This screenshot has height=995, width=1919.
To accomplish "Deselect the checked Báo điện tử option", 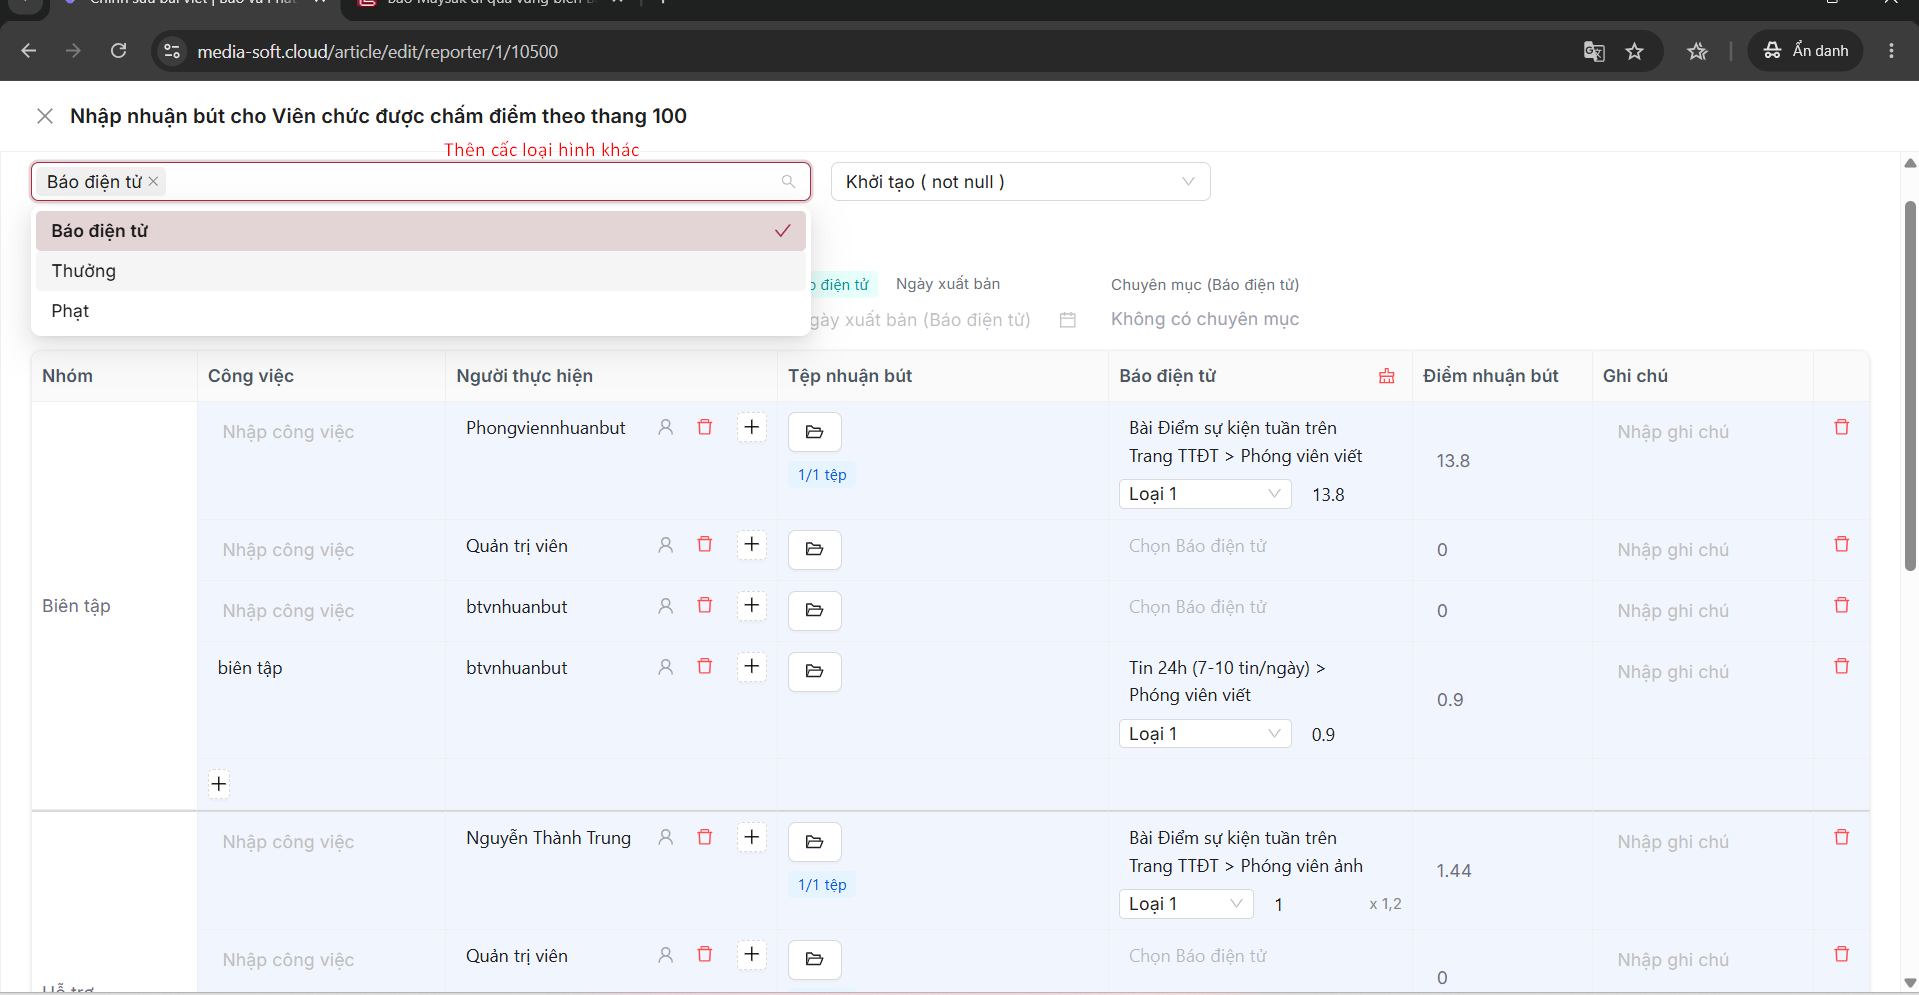I will click(x=421, y=231).
